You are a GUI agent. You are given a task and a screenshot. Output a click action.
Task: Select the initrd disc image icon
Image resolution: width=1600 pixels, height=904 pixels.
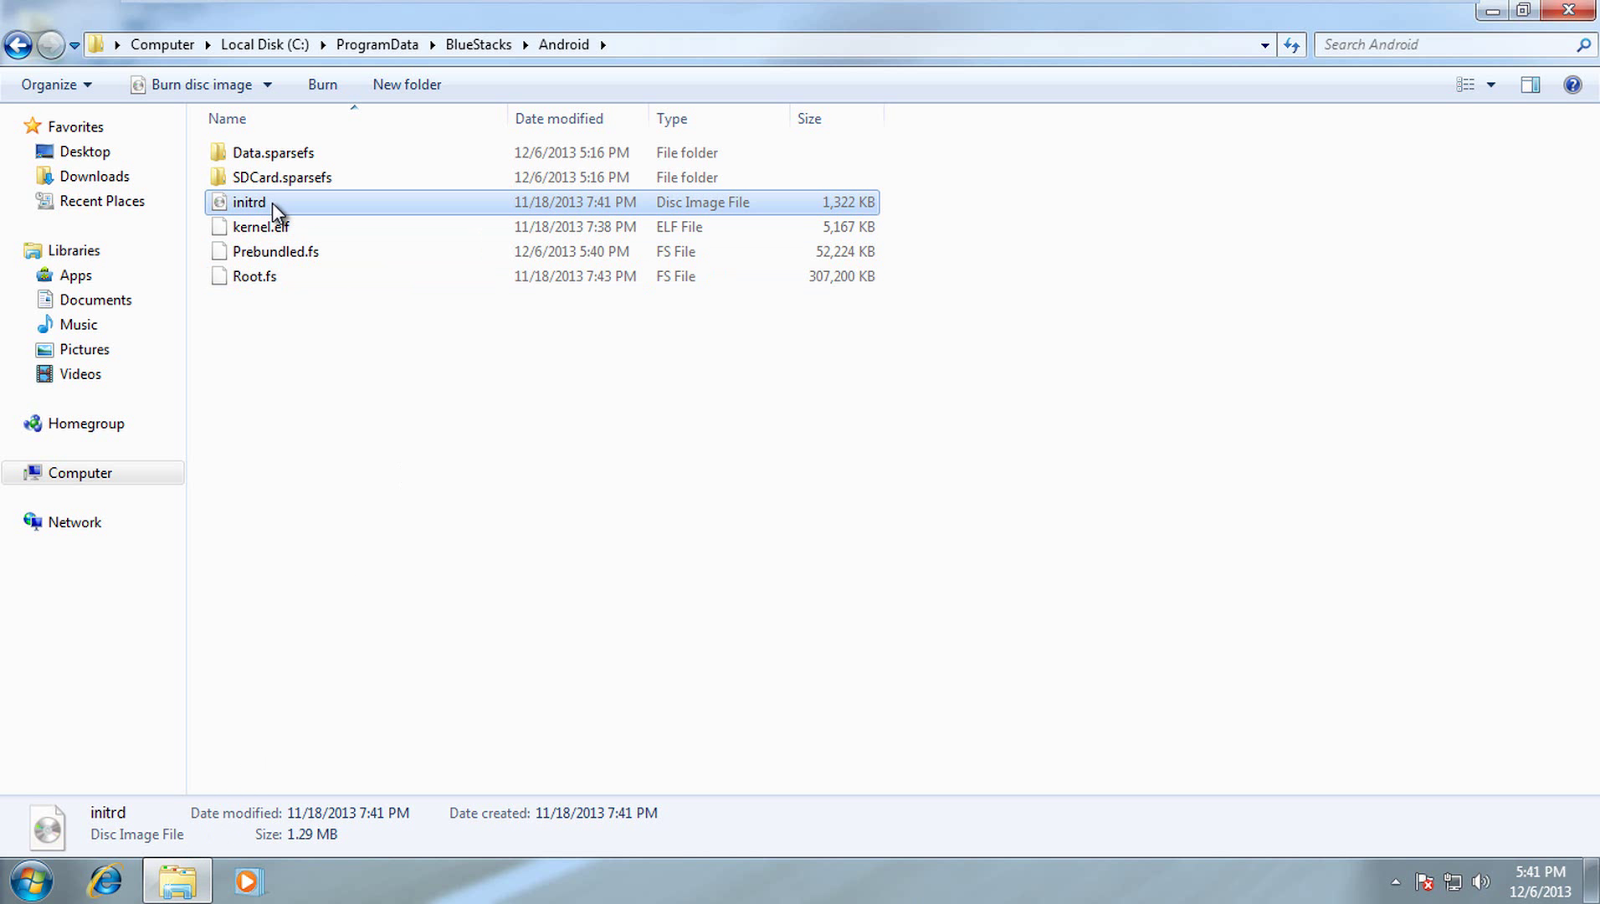tap(219, 203)
